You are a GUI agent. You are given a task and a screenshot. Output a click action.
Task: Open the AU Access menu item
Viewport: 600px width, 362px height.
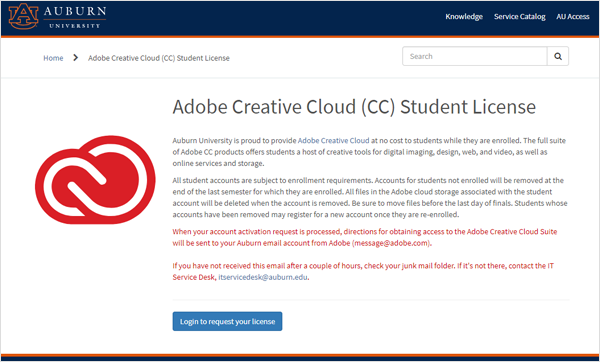(x=572, y=16)
